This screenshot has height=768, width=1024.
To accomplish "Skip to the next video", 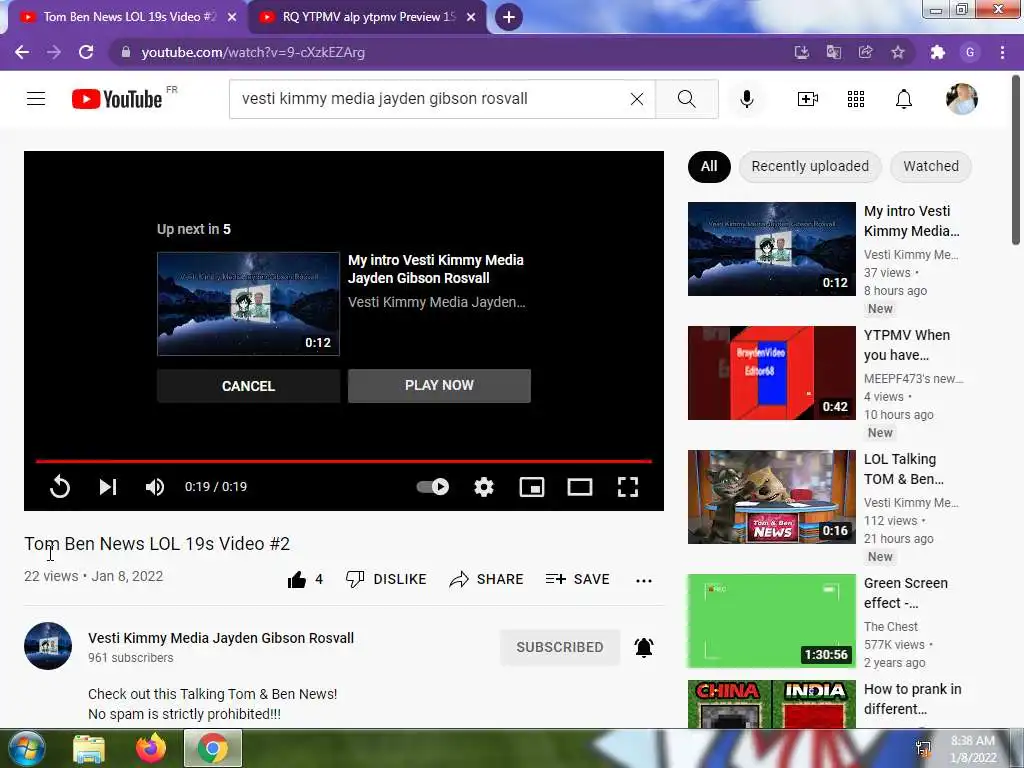I will (108, 487).
